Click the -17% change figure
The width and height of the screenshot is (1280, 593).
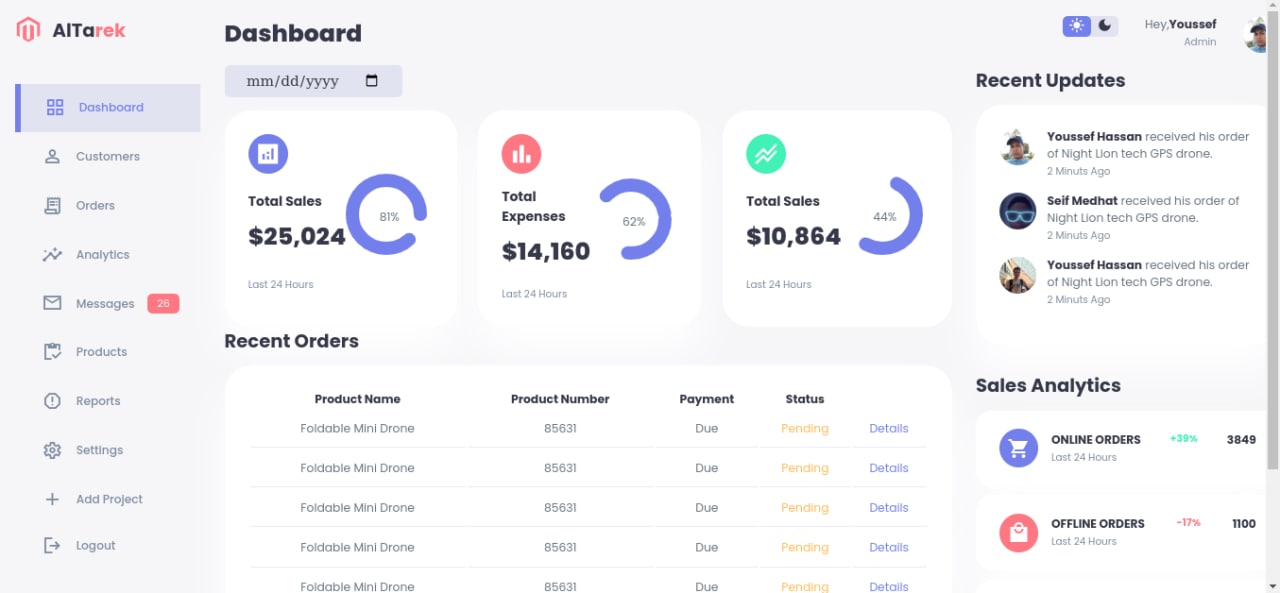coord(1188,523)
